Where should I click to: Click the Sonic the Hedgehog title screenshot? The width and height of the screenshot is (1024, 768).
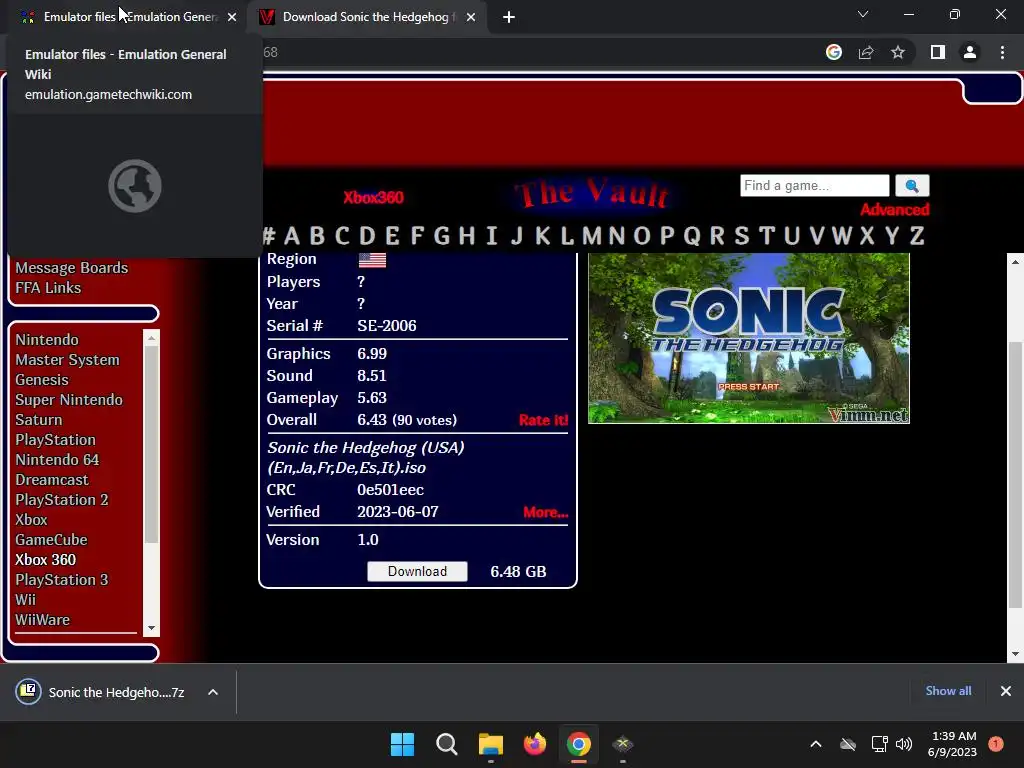tap(748, 338)
